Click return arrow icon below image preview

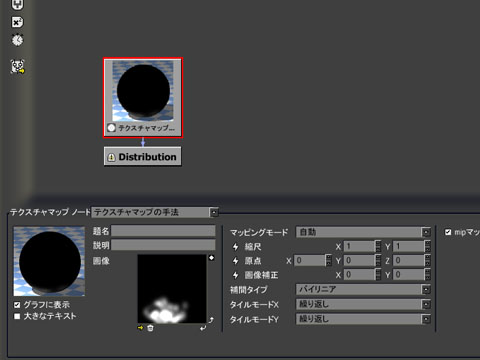pyautogui.click(x=203, y=328)
